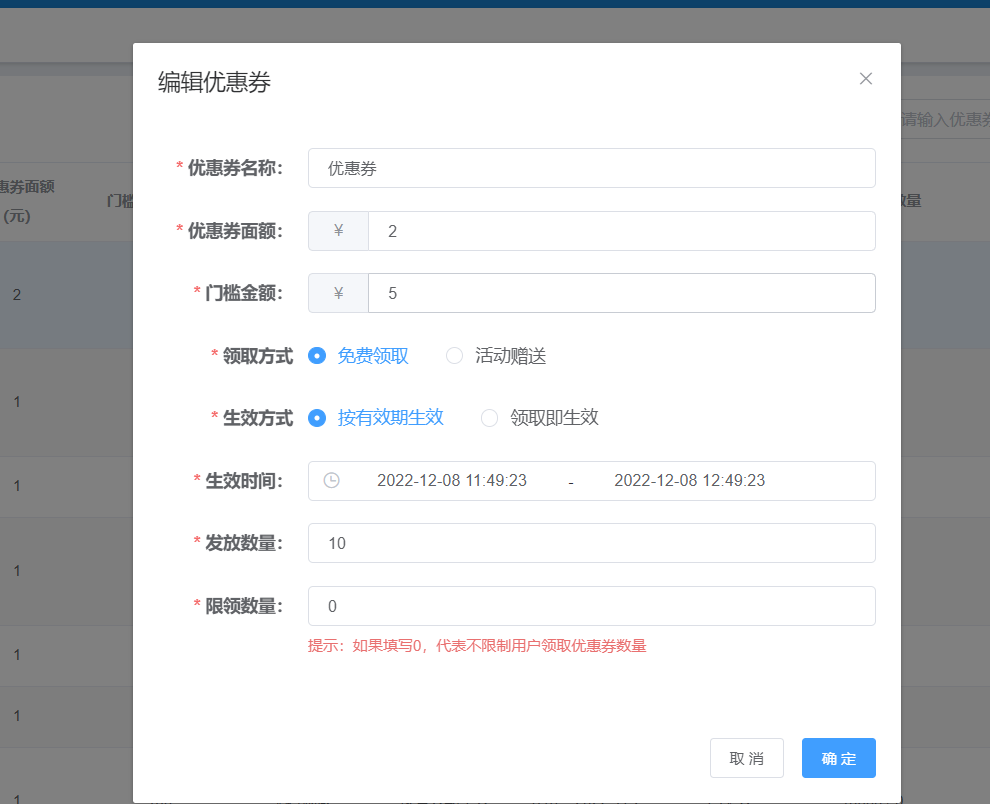Image resolution: width=990 pixels, height=804 pixels.
Task: Click the 确定 confirm button
Action: tap(838, 758)
